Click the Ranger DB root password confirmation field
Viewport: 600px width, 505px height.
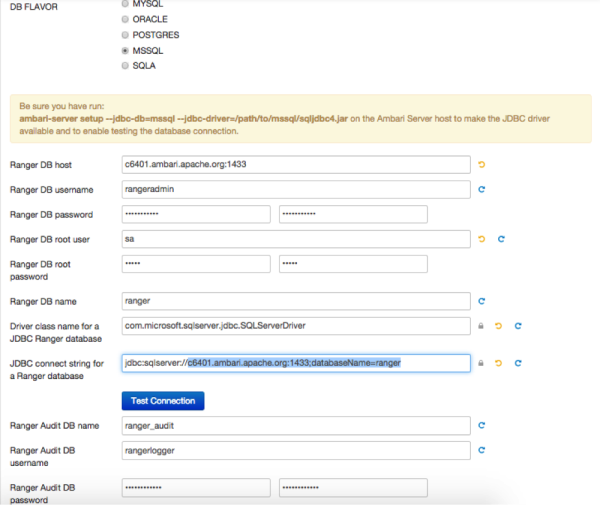[353, 264]
